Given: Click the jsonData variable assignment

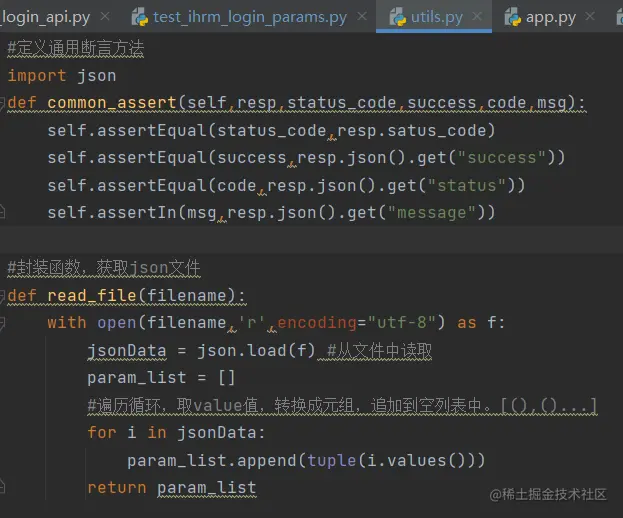Looking at the screenshot, I should click(x=127, y=351).
